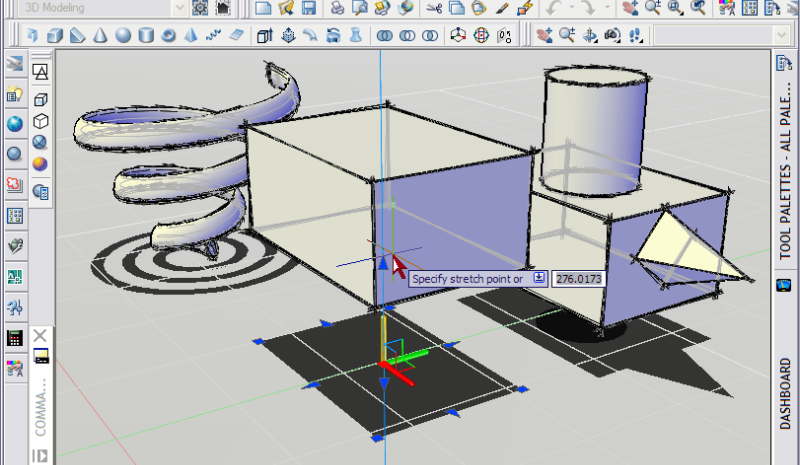Select the Torus tool

point(168,36)
